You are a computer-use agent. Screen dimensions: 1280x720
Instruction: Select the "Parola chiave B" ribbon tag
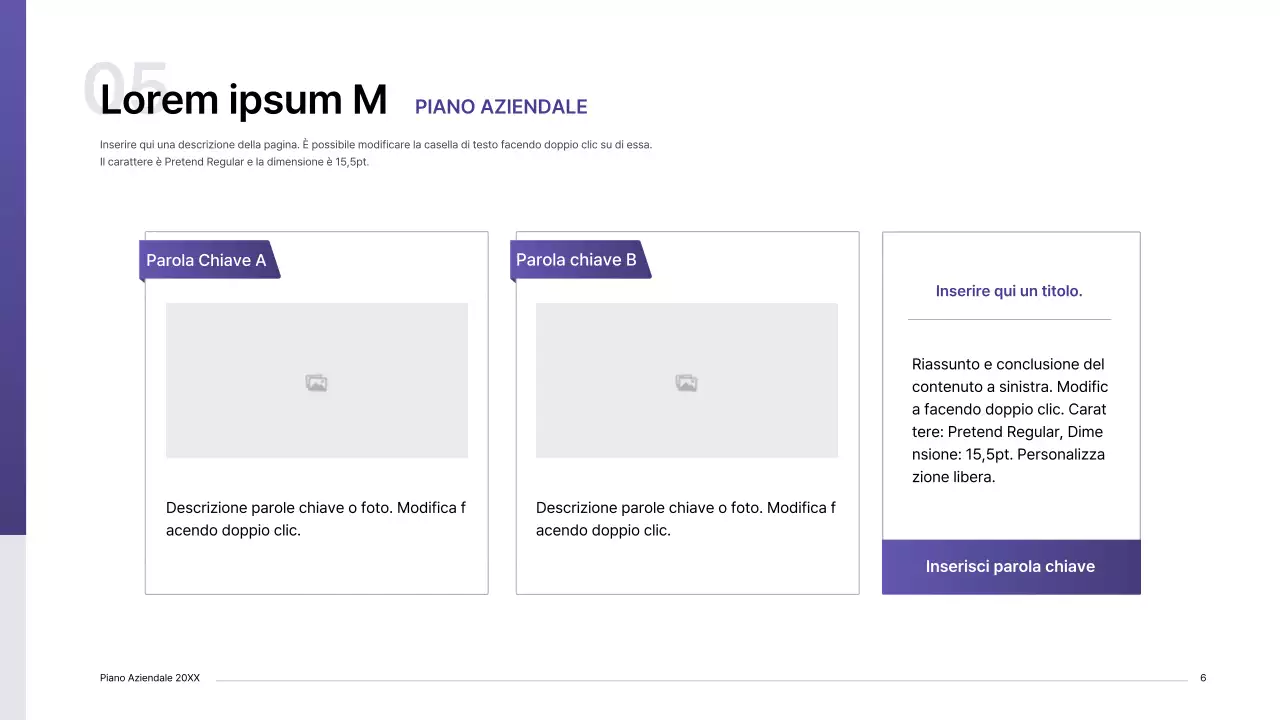[x=577, y=260]
